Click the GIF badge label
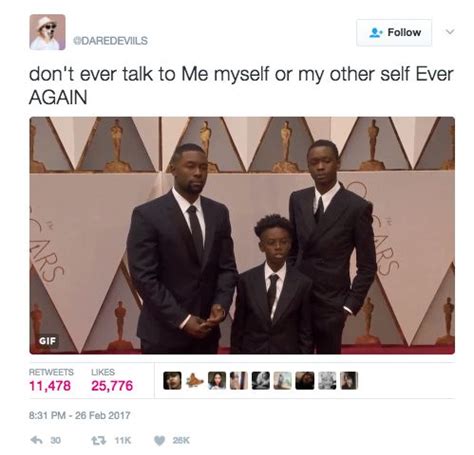 (48, 341)
